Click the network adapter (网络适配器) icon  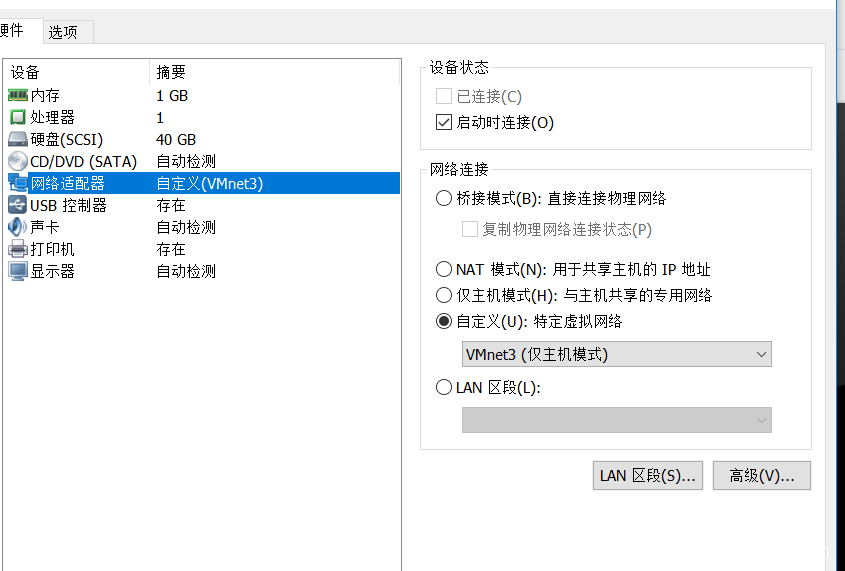tap(17, 184)
